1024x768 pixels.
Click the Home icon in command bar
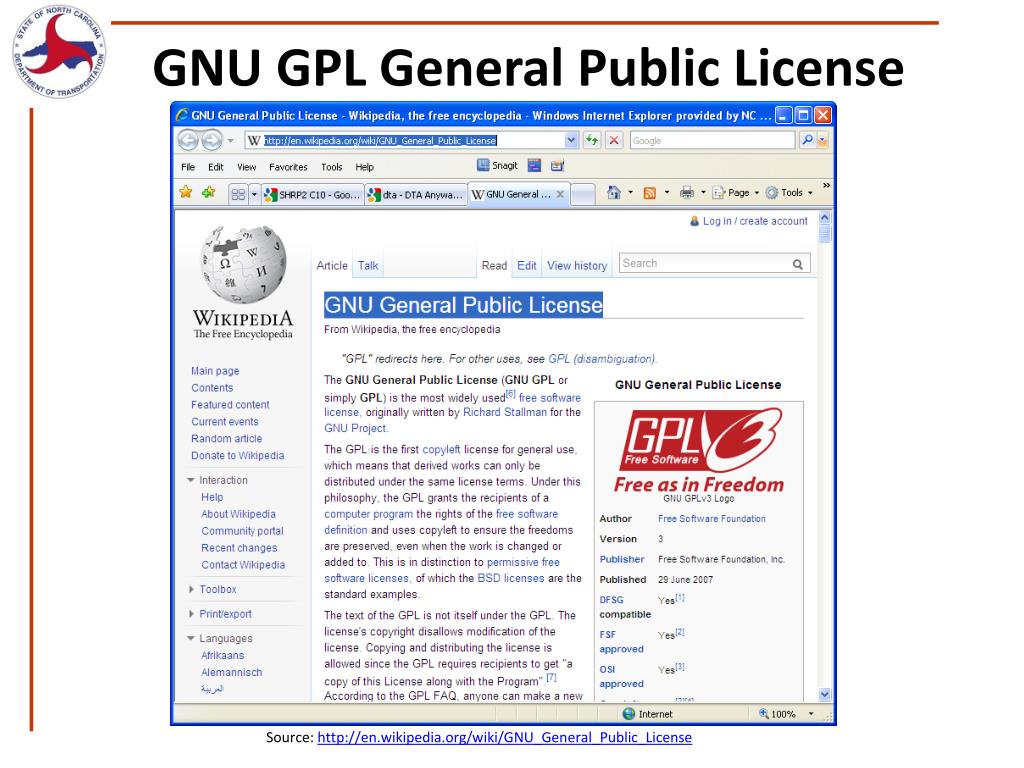click(614, 193)
